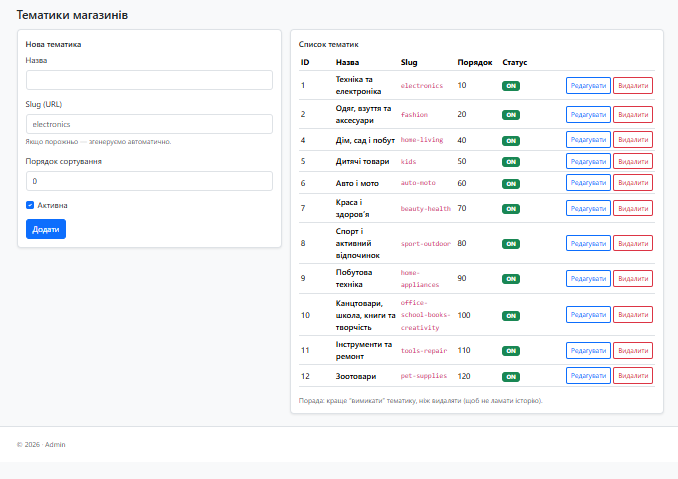The height and width of the screenshot is (479, 678).
Task: Delete the home-appliances theme
Action: pyautogui.click(x=633, y=278)
